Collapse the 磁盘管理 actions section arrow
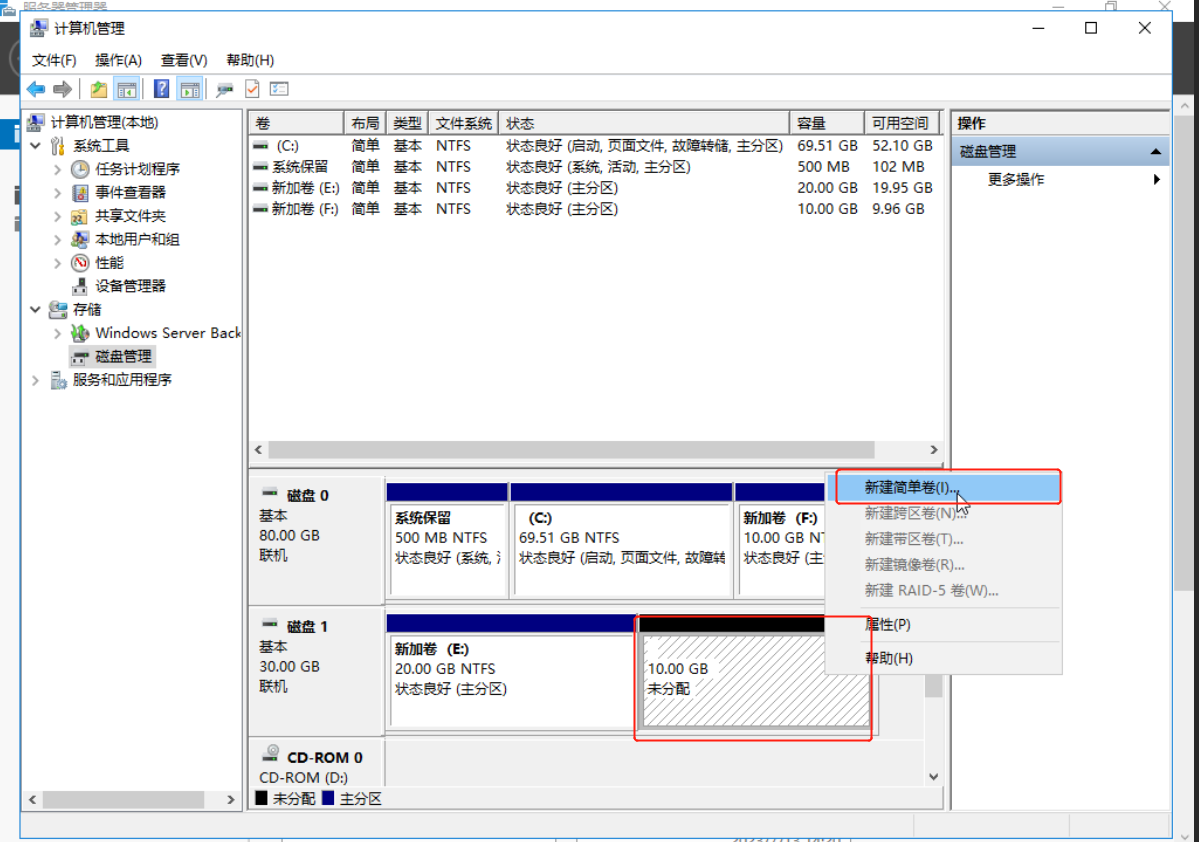1199x842 pixels. (x=1156, y=152)
